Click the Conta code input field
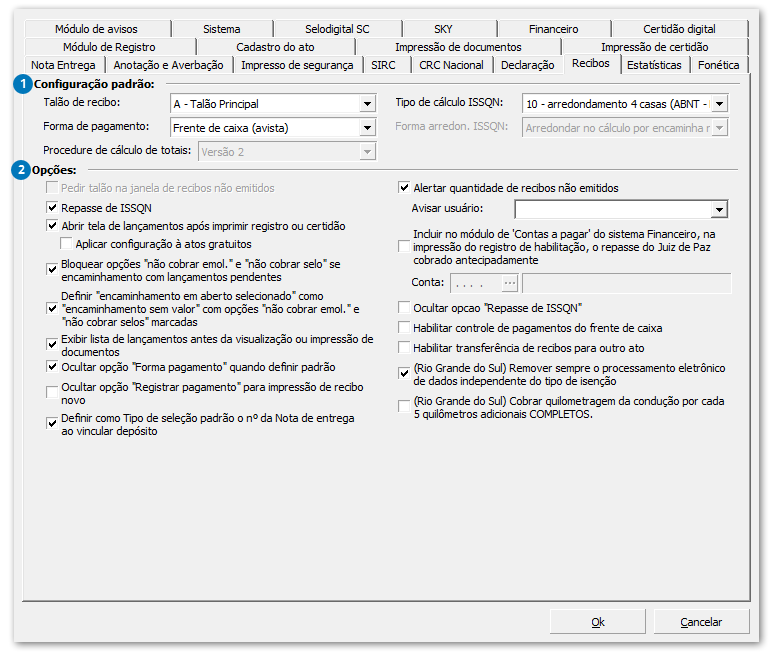The height and width of the screenshot is (655, 772). click(476, 283)
